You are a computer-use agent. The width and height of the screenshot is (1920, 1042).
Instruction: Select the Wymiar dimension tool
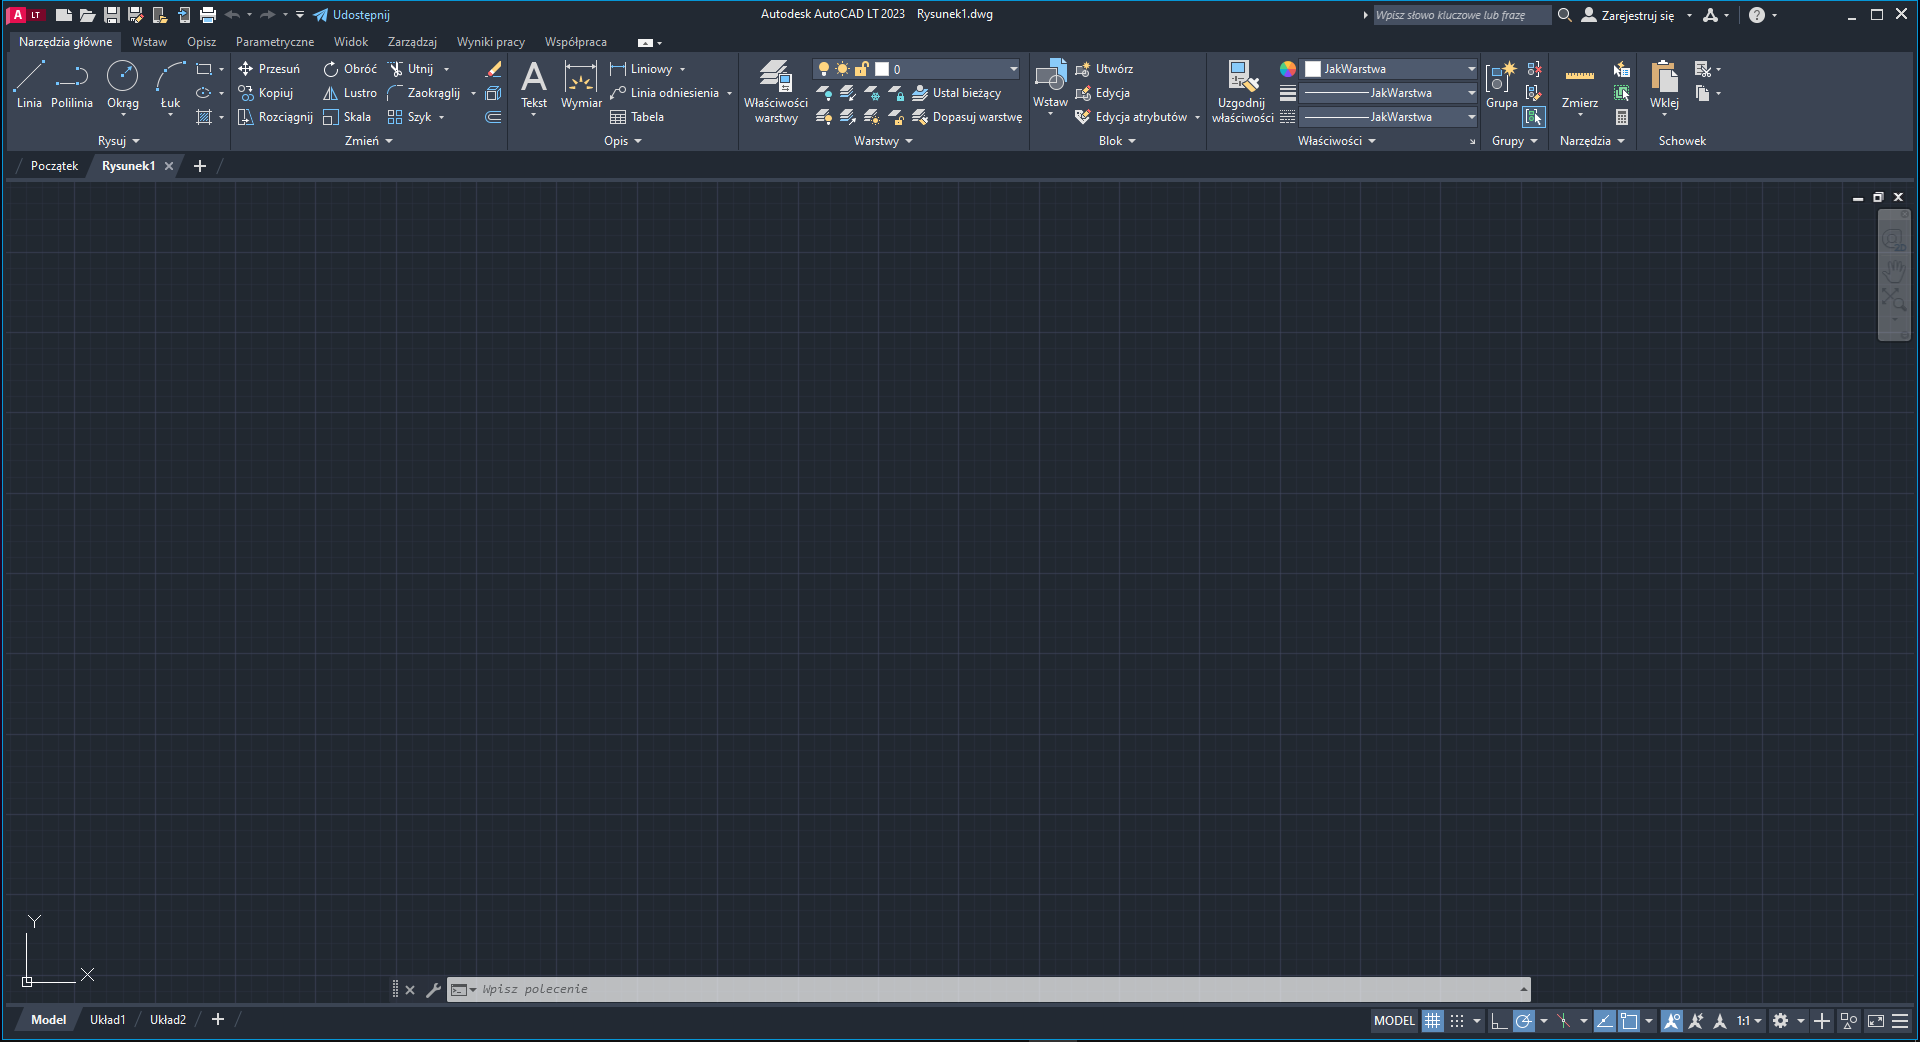(x=581, y=84)
